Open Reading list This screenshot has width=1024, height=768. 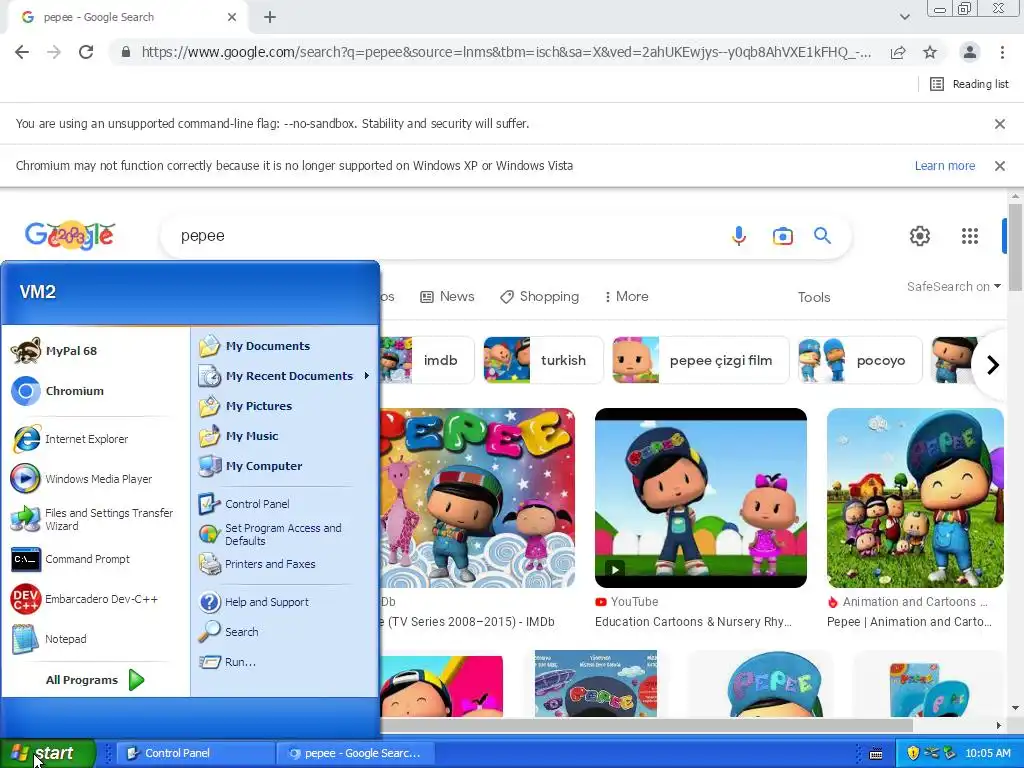[969, 84]
